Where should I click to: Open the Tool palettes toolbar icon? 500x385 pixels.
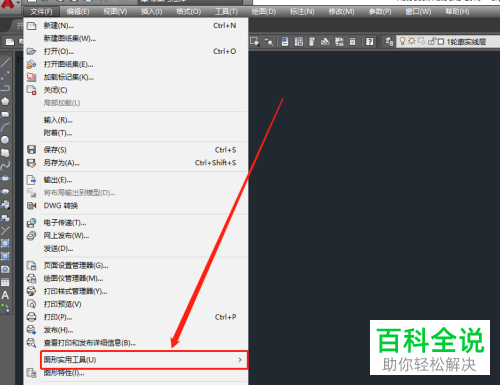[312, 42]
